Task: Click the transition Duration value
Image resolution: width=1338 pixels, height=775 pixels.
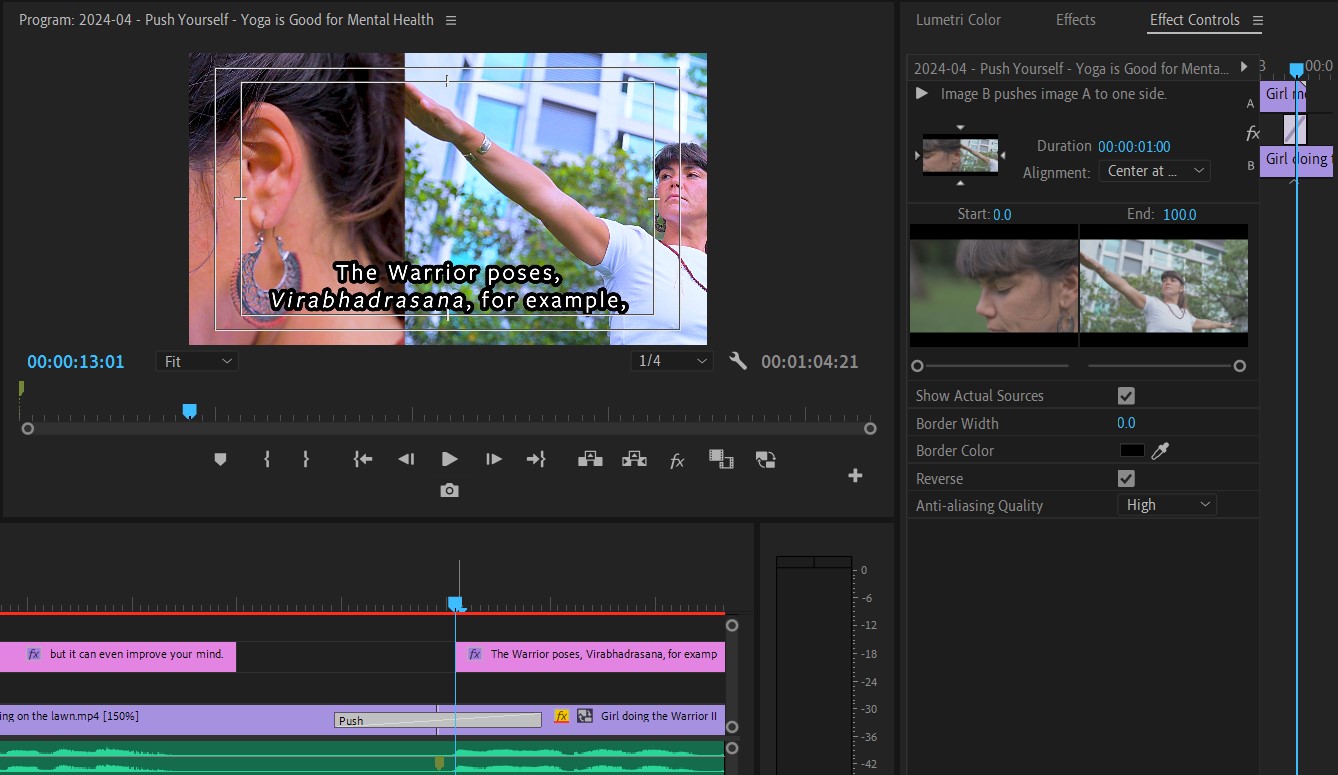Action: (1134, 146)
